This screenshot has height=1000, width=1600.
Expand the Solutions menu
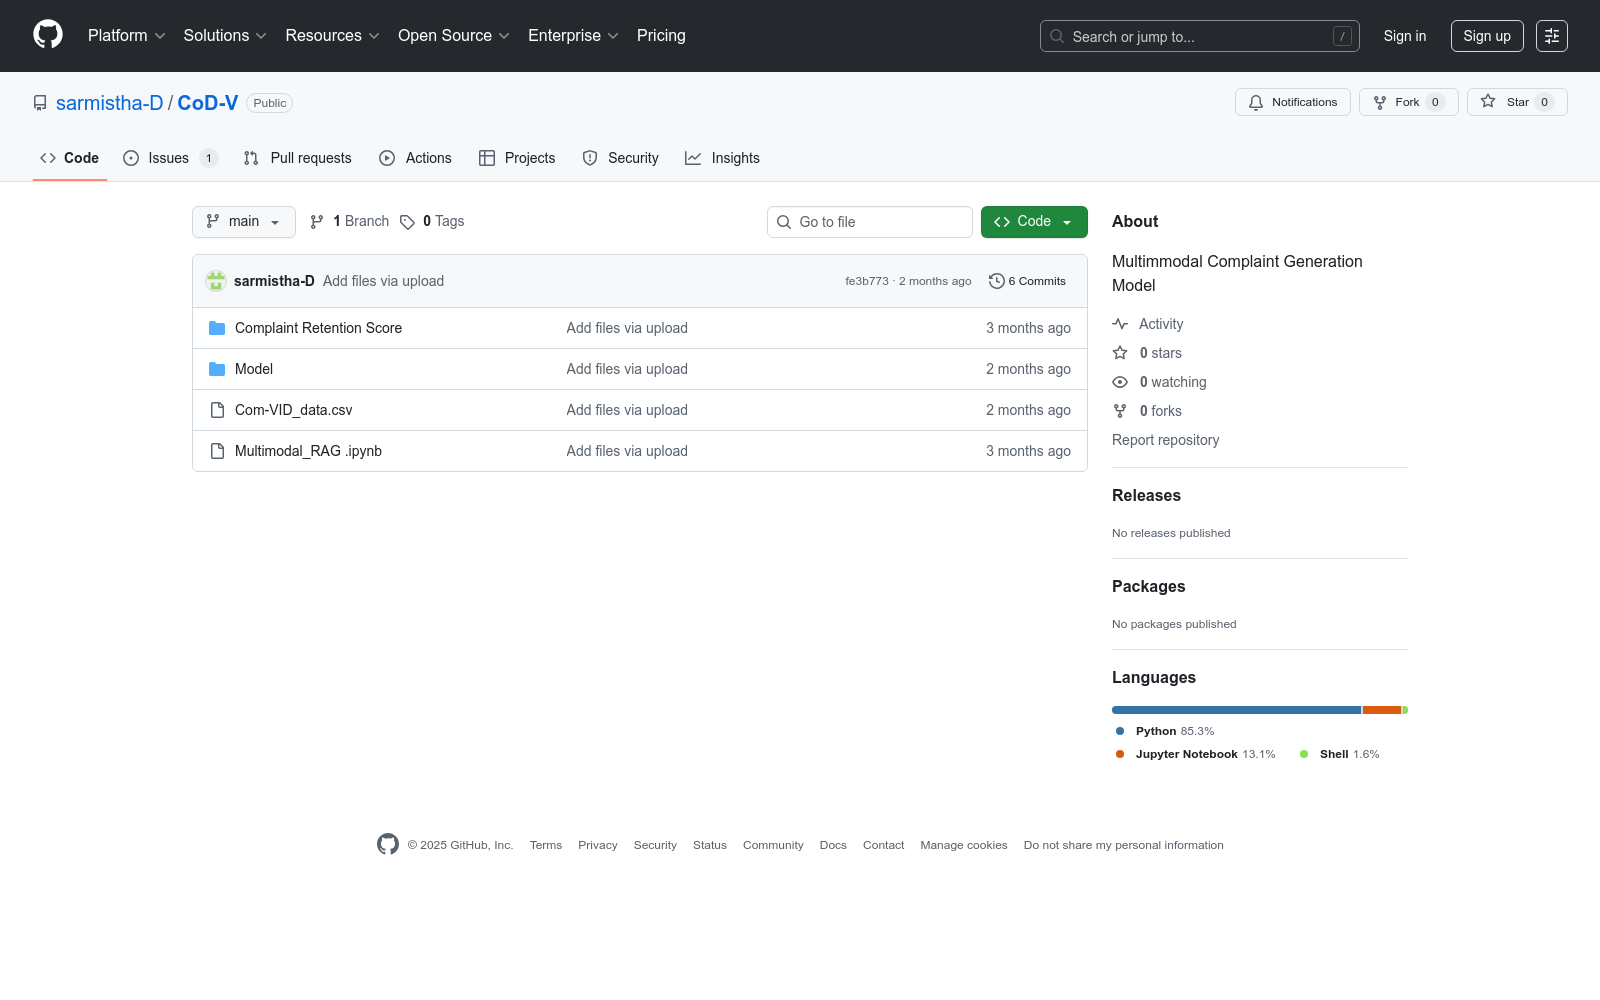coord(225,35)
